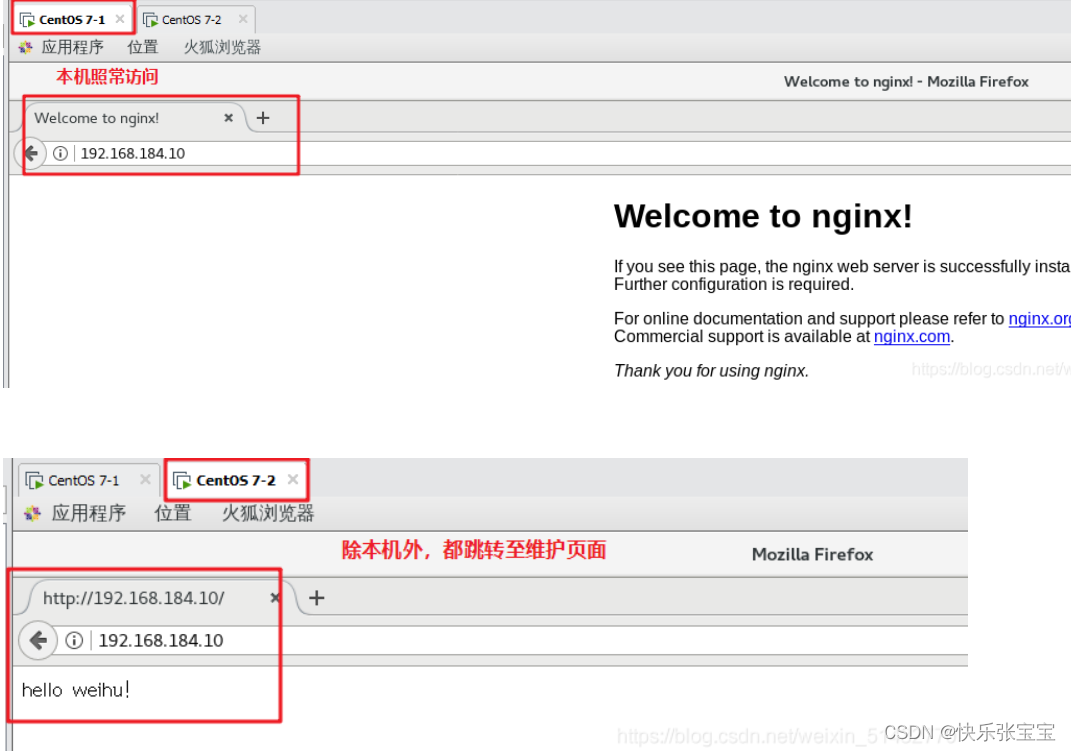The width and height of the screenshot is (1071, 751).
Task: Click the back arrow in the maintenance page window
Action: point(38,640)
